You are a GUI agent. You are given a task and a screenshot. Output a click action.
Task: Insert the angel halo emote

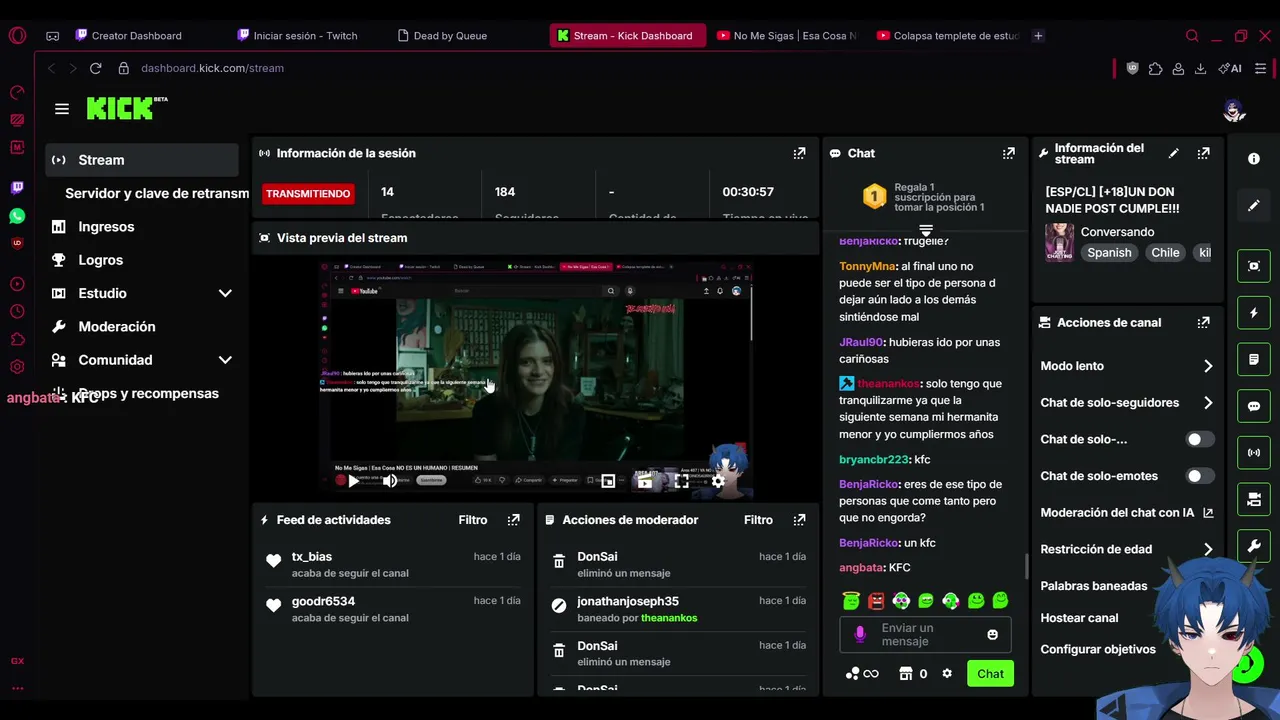tap(851, 600)
